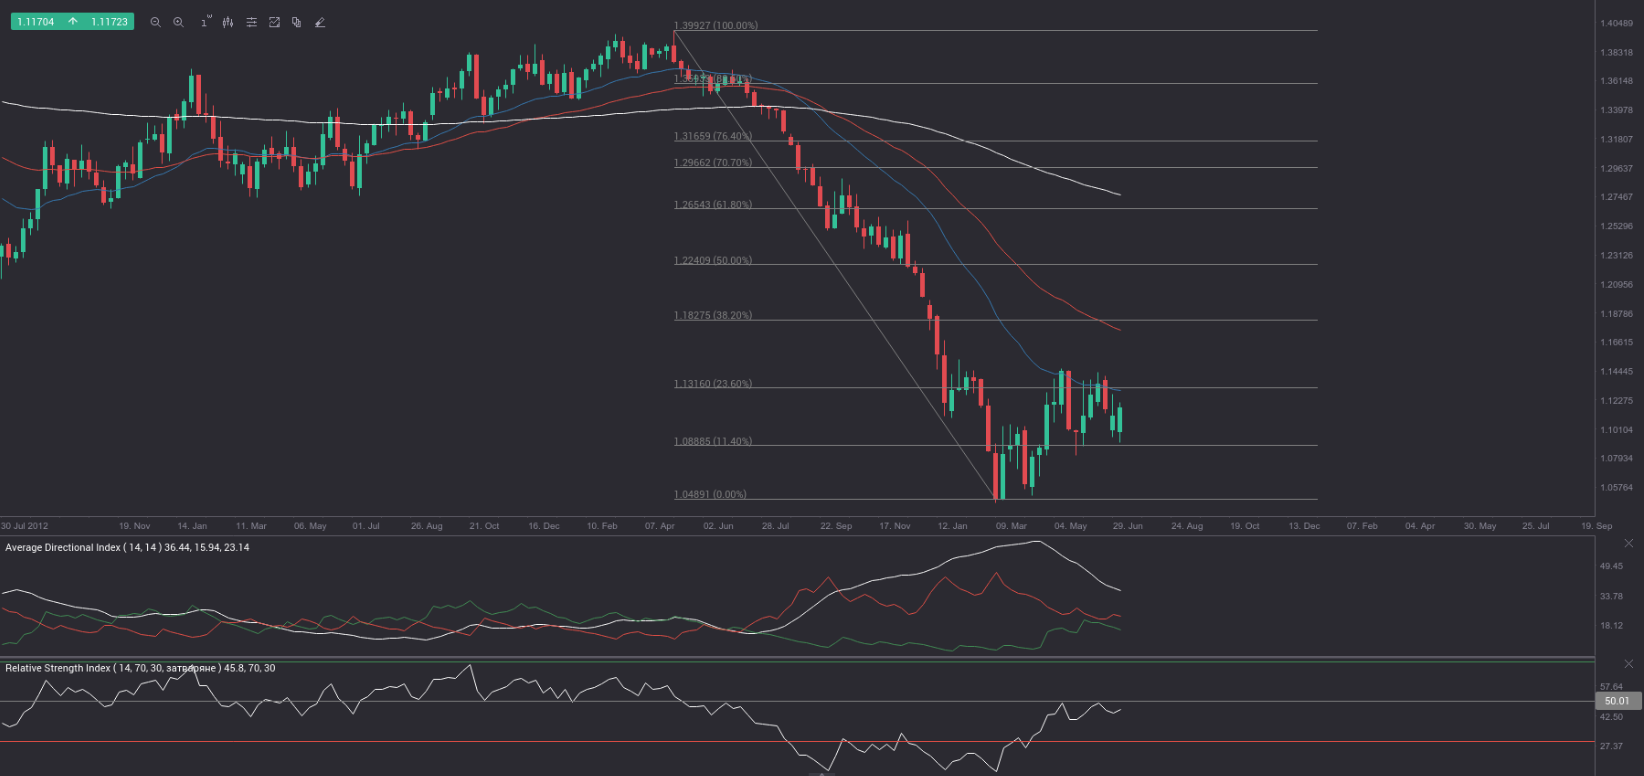The image size is (1644, 776).
Task: Click the green bid price 1.11704
Action: tap(36, 22)
